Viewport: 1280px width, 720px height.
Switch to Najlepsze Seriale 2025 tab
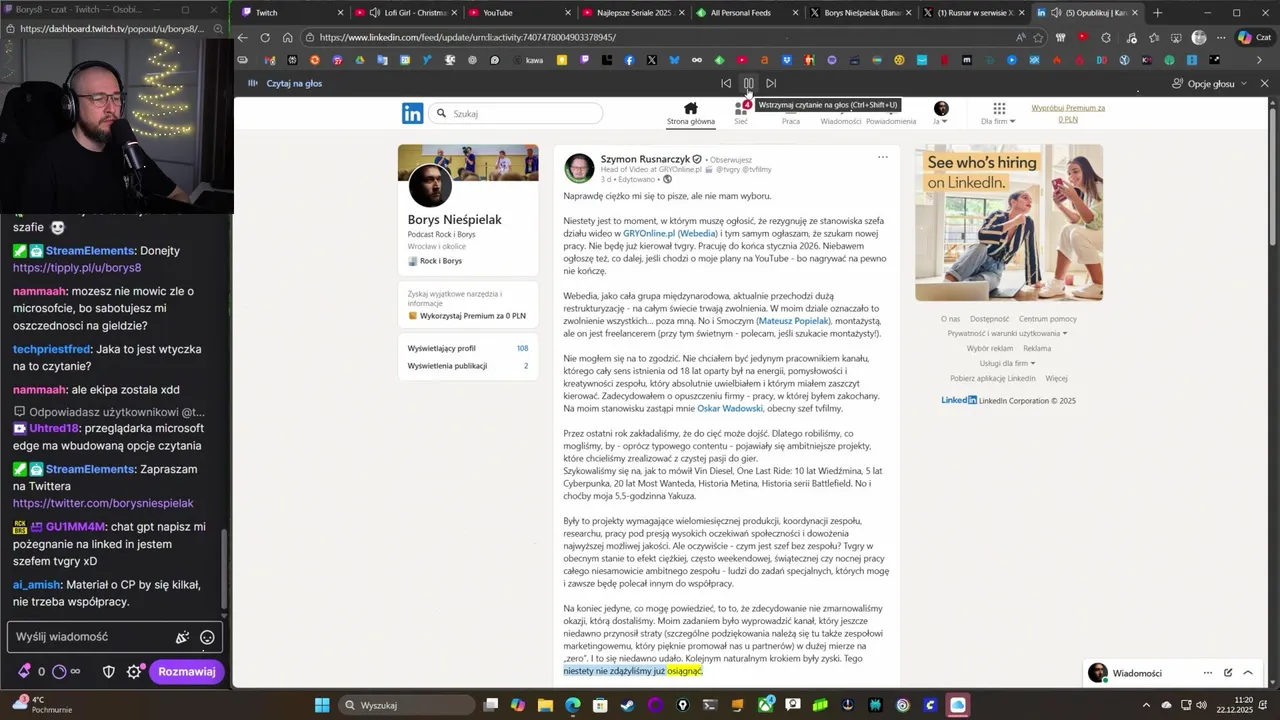coord(632,13)
